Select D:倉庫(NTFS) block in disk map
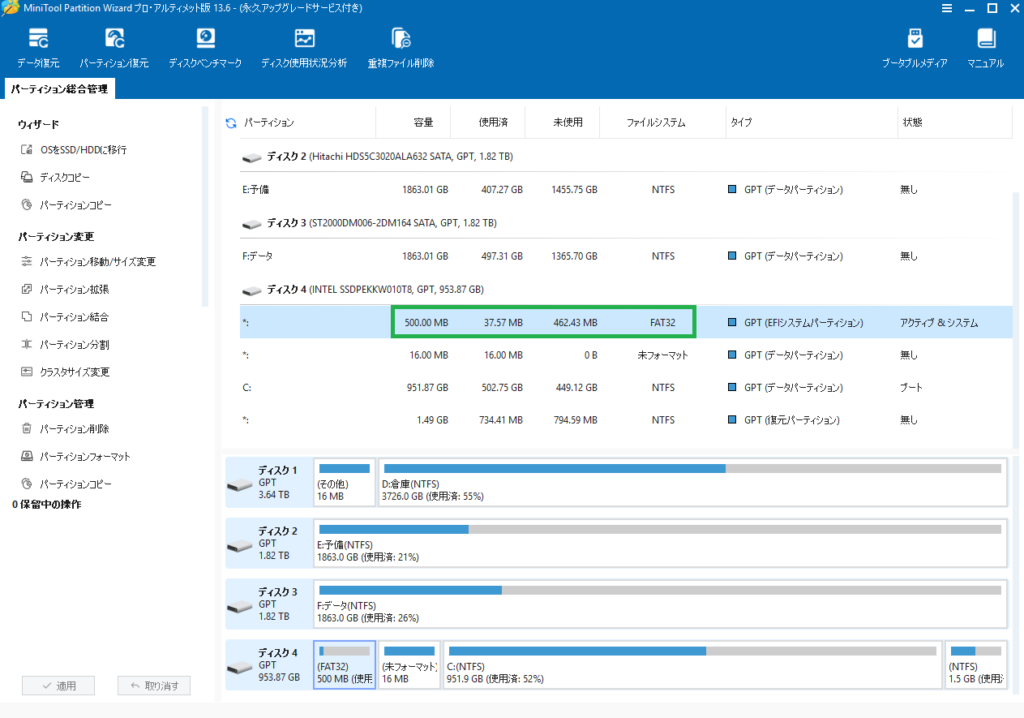 [x=692, y=482]
